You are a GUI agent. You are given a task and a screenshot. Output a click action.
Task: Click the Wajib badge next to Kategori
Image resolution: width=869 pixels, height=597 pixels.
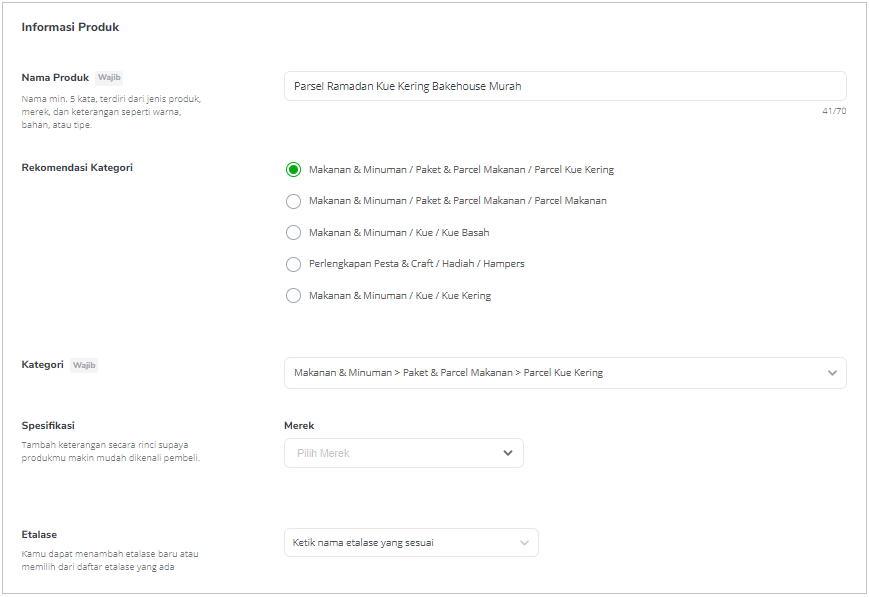[x=84, y=365]
